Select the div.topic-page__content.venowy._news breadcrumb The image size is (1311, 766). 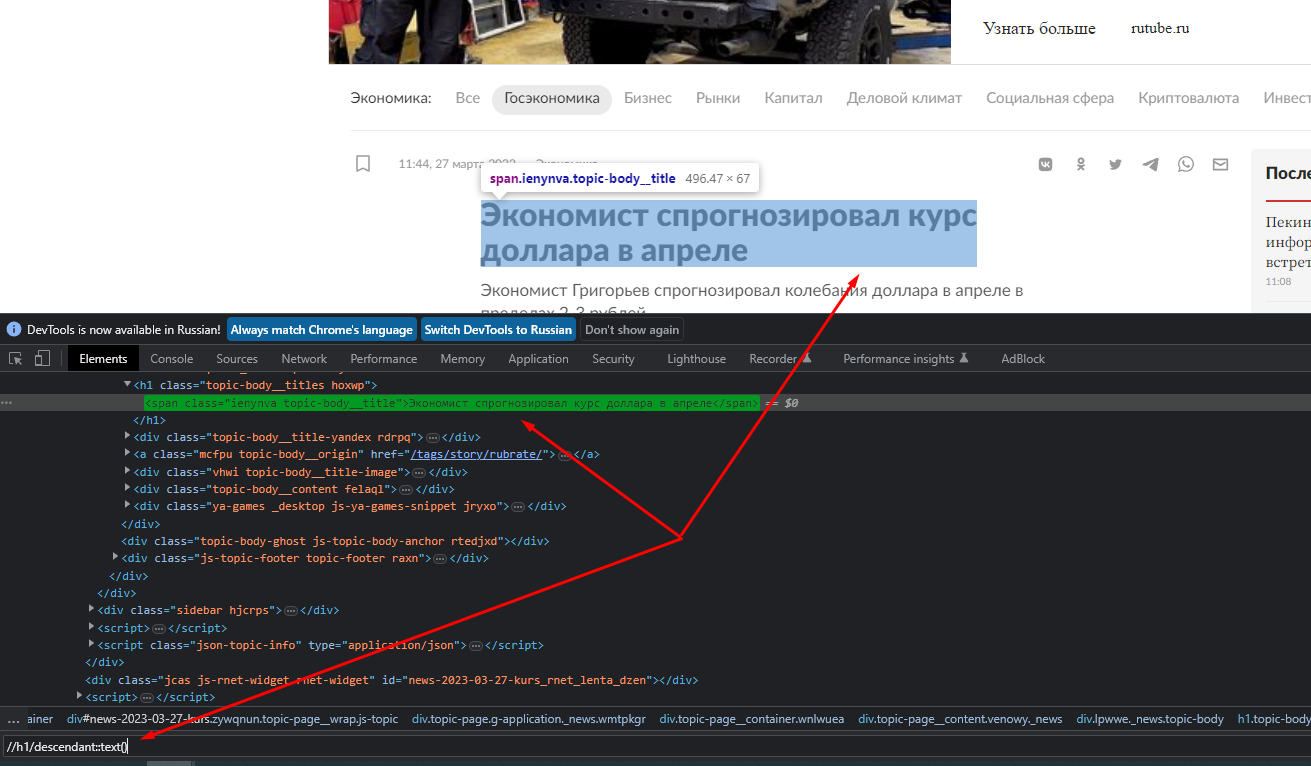960,719
